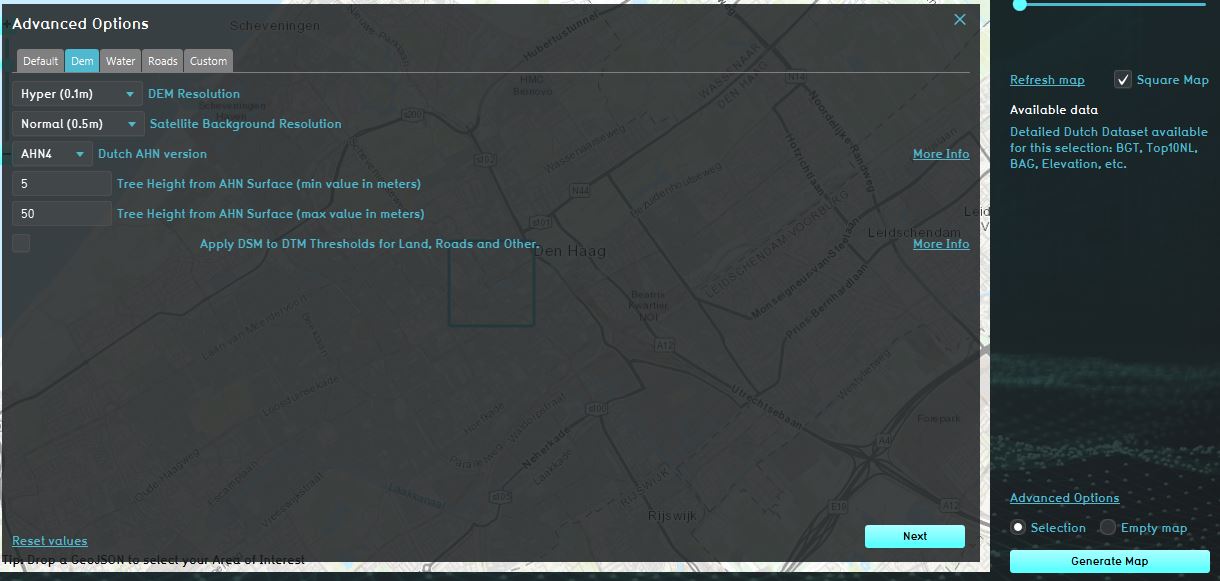Select the Dem tab

click(x=82, y=61)
